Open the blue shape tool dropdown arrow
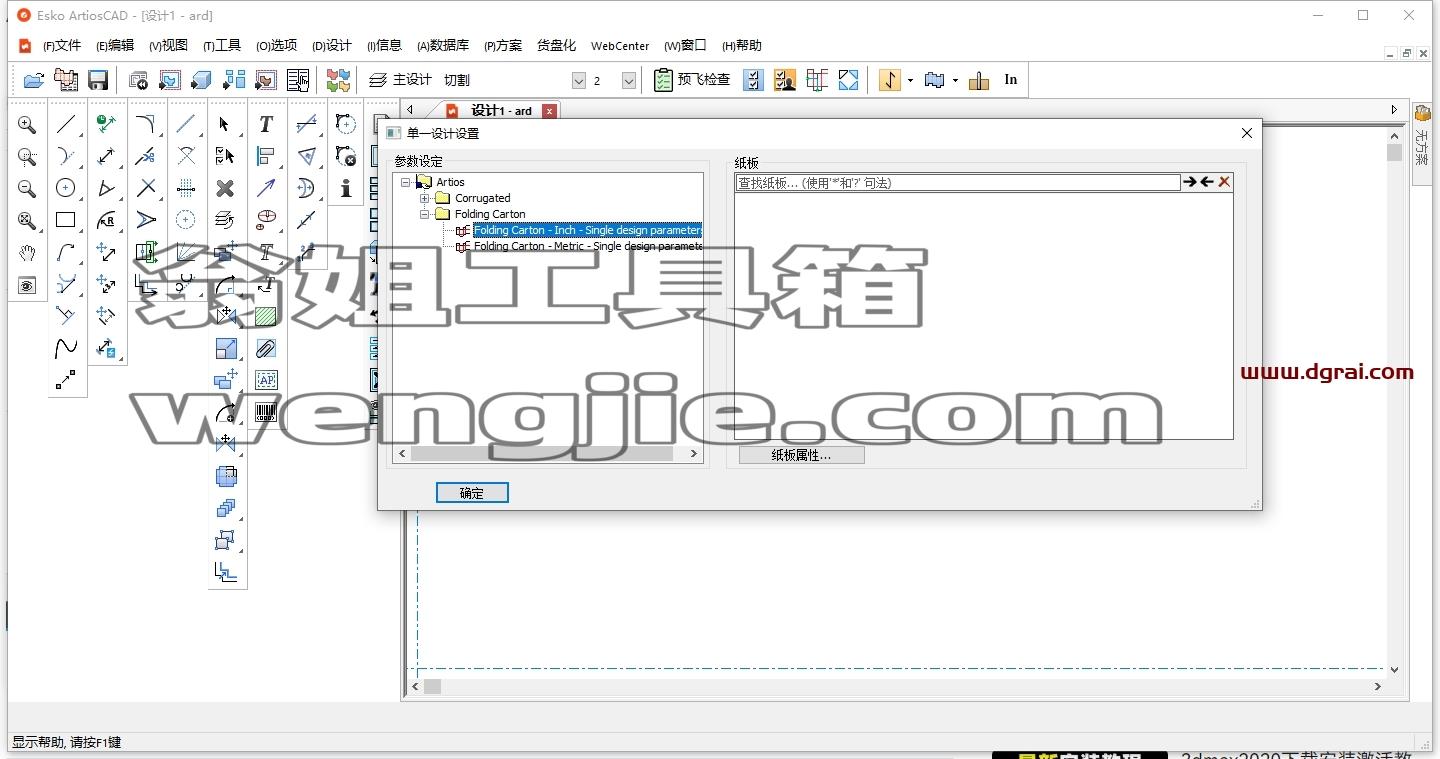This screenshot has height=759, width=1440. [955, 81]
